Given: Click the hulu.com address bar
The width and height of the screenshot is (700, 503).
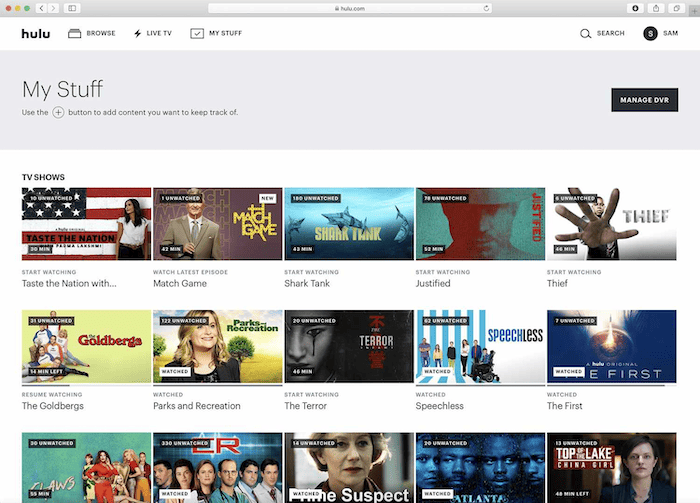Looking at the screenshot, I should (x=350, y=8).
